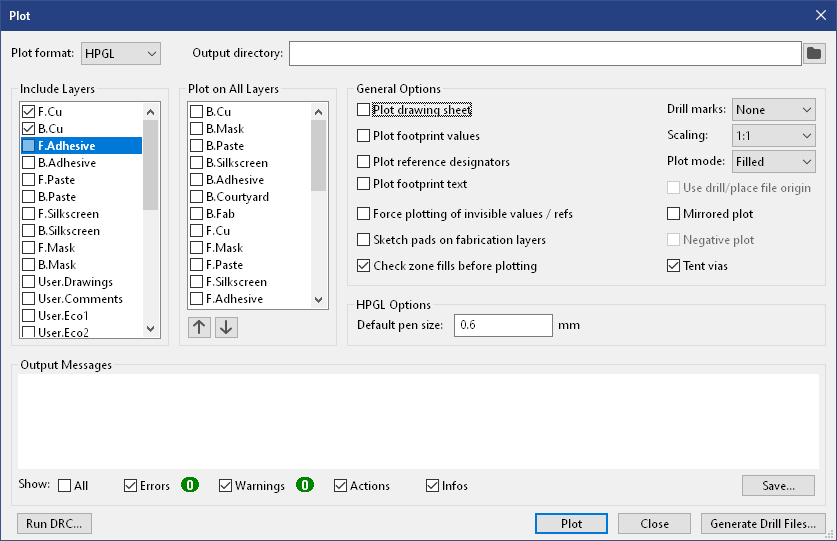Browse for output directory folder icon
Screen dimensions: 837x541
pyautogui.click(x=814, y=53)
